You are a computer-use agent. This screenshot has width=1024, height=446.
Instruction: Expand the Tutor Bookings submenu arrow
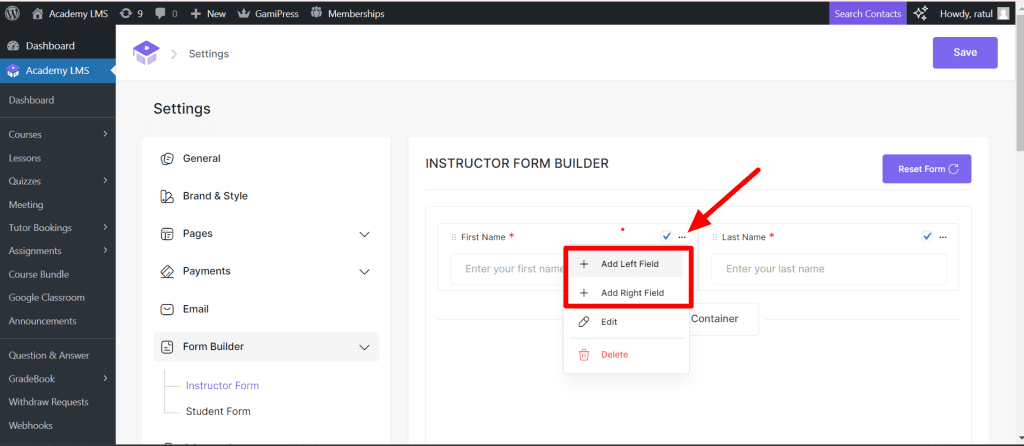click(105, 227)
